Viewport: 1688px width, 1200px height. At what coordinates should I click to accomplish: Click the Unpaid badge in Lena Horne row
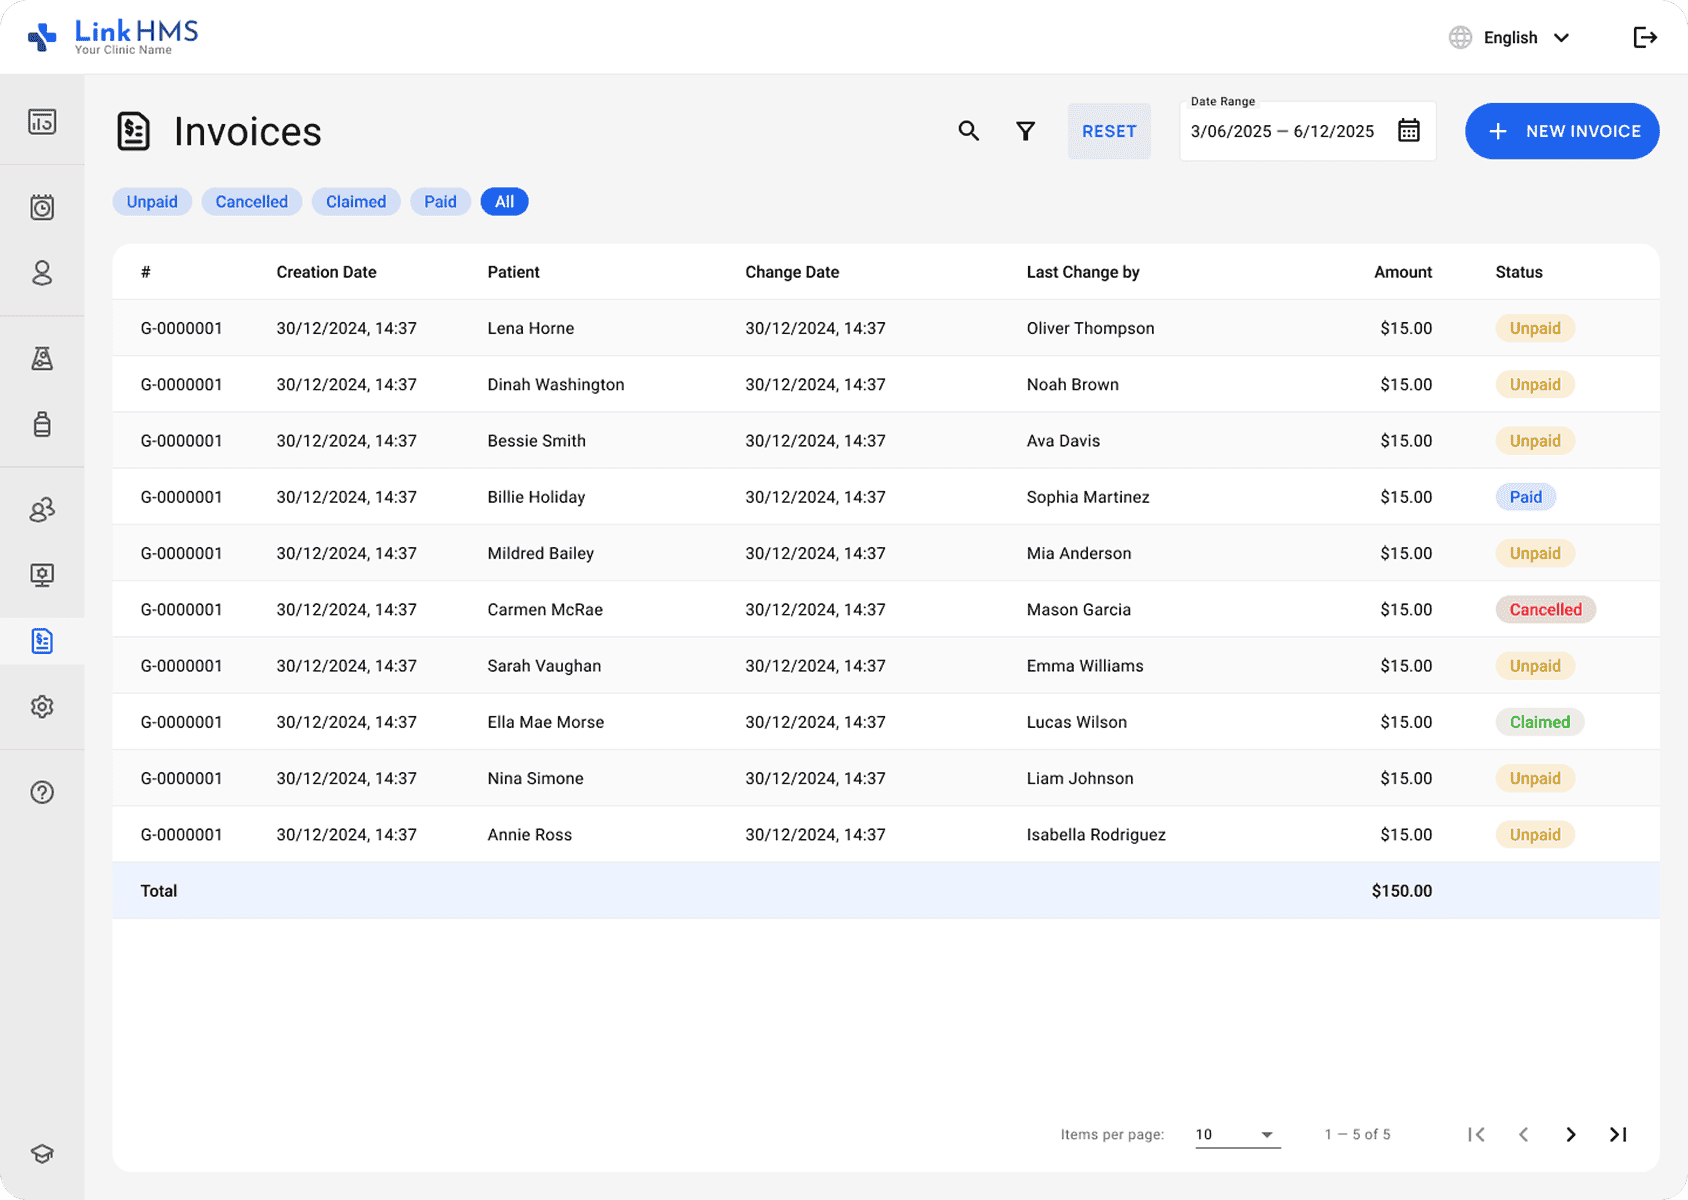pos(1535,328)
